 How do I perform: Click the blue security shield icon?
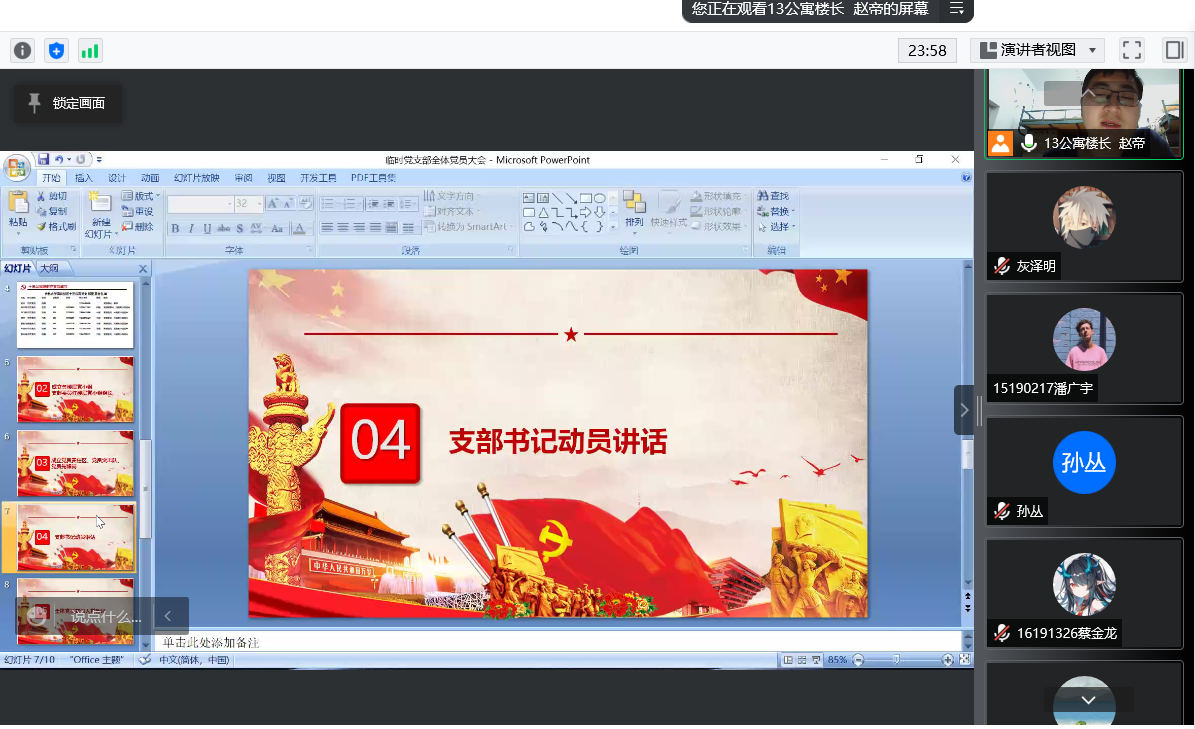pos(57,50)
